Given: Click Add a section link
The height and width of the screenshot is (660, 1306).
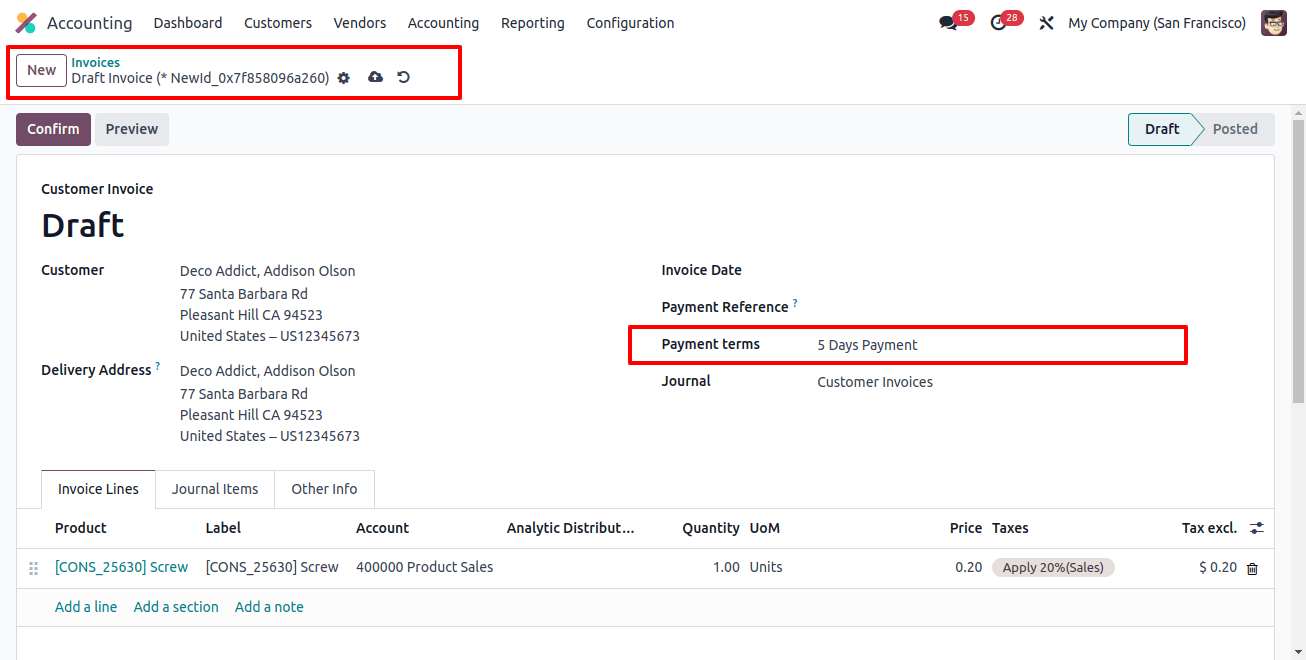Looking at the screenshot, I should [x=176, y=607].
